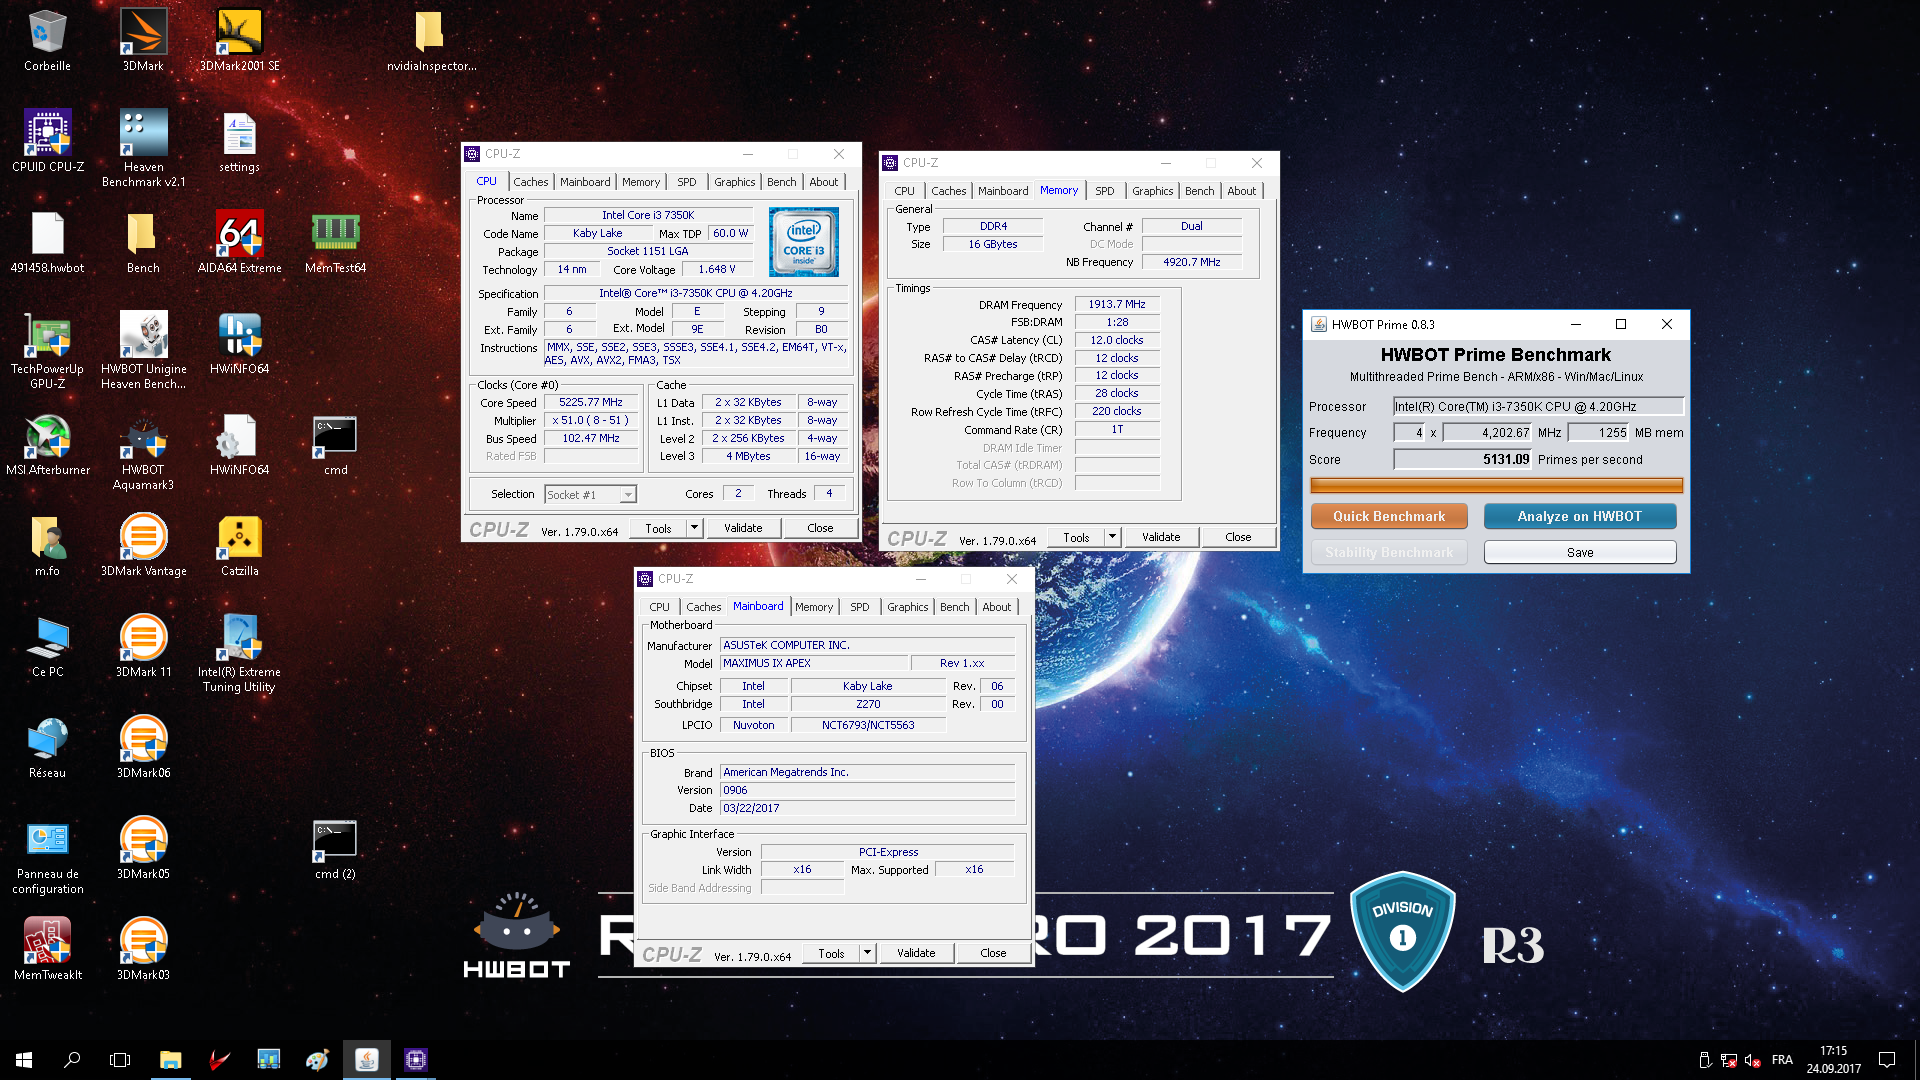Click the orange HWBOT Prime progress bar
The width and height of the screenshot is (1920, 1080).
(1496, 485)
